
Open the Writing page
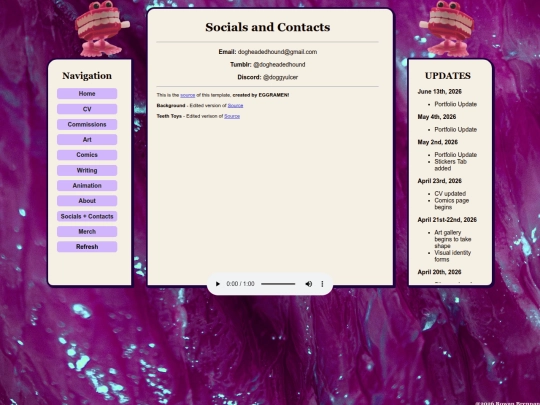[87, 170]
